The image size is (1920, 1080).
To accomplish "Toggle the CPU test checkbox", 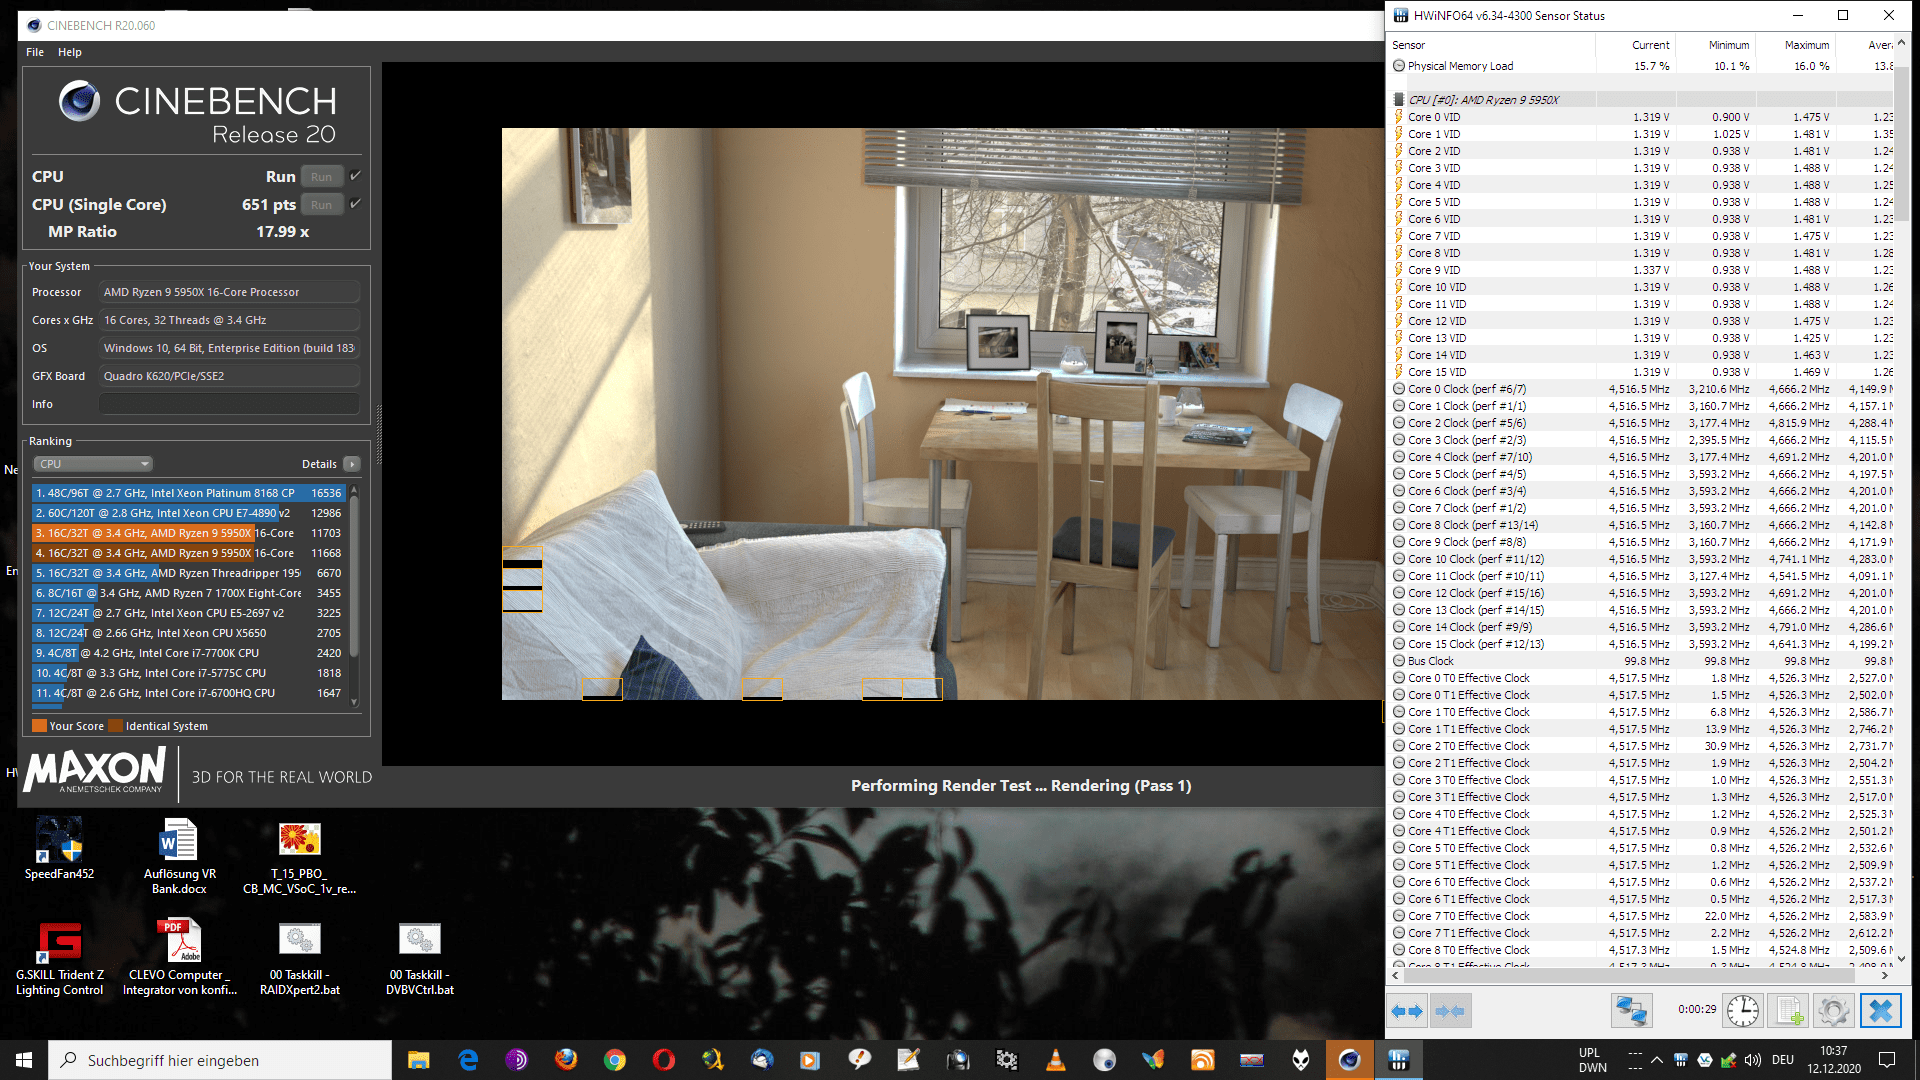I will [355, 176].
